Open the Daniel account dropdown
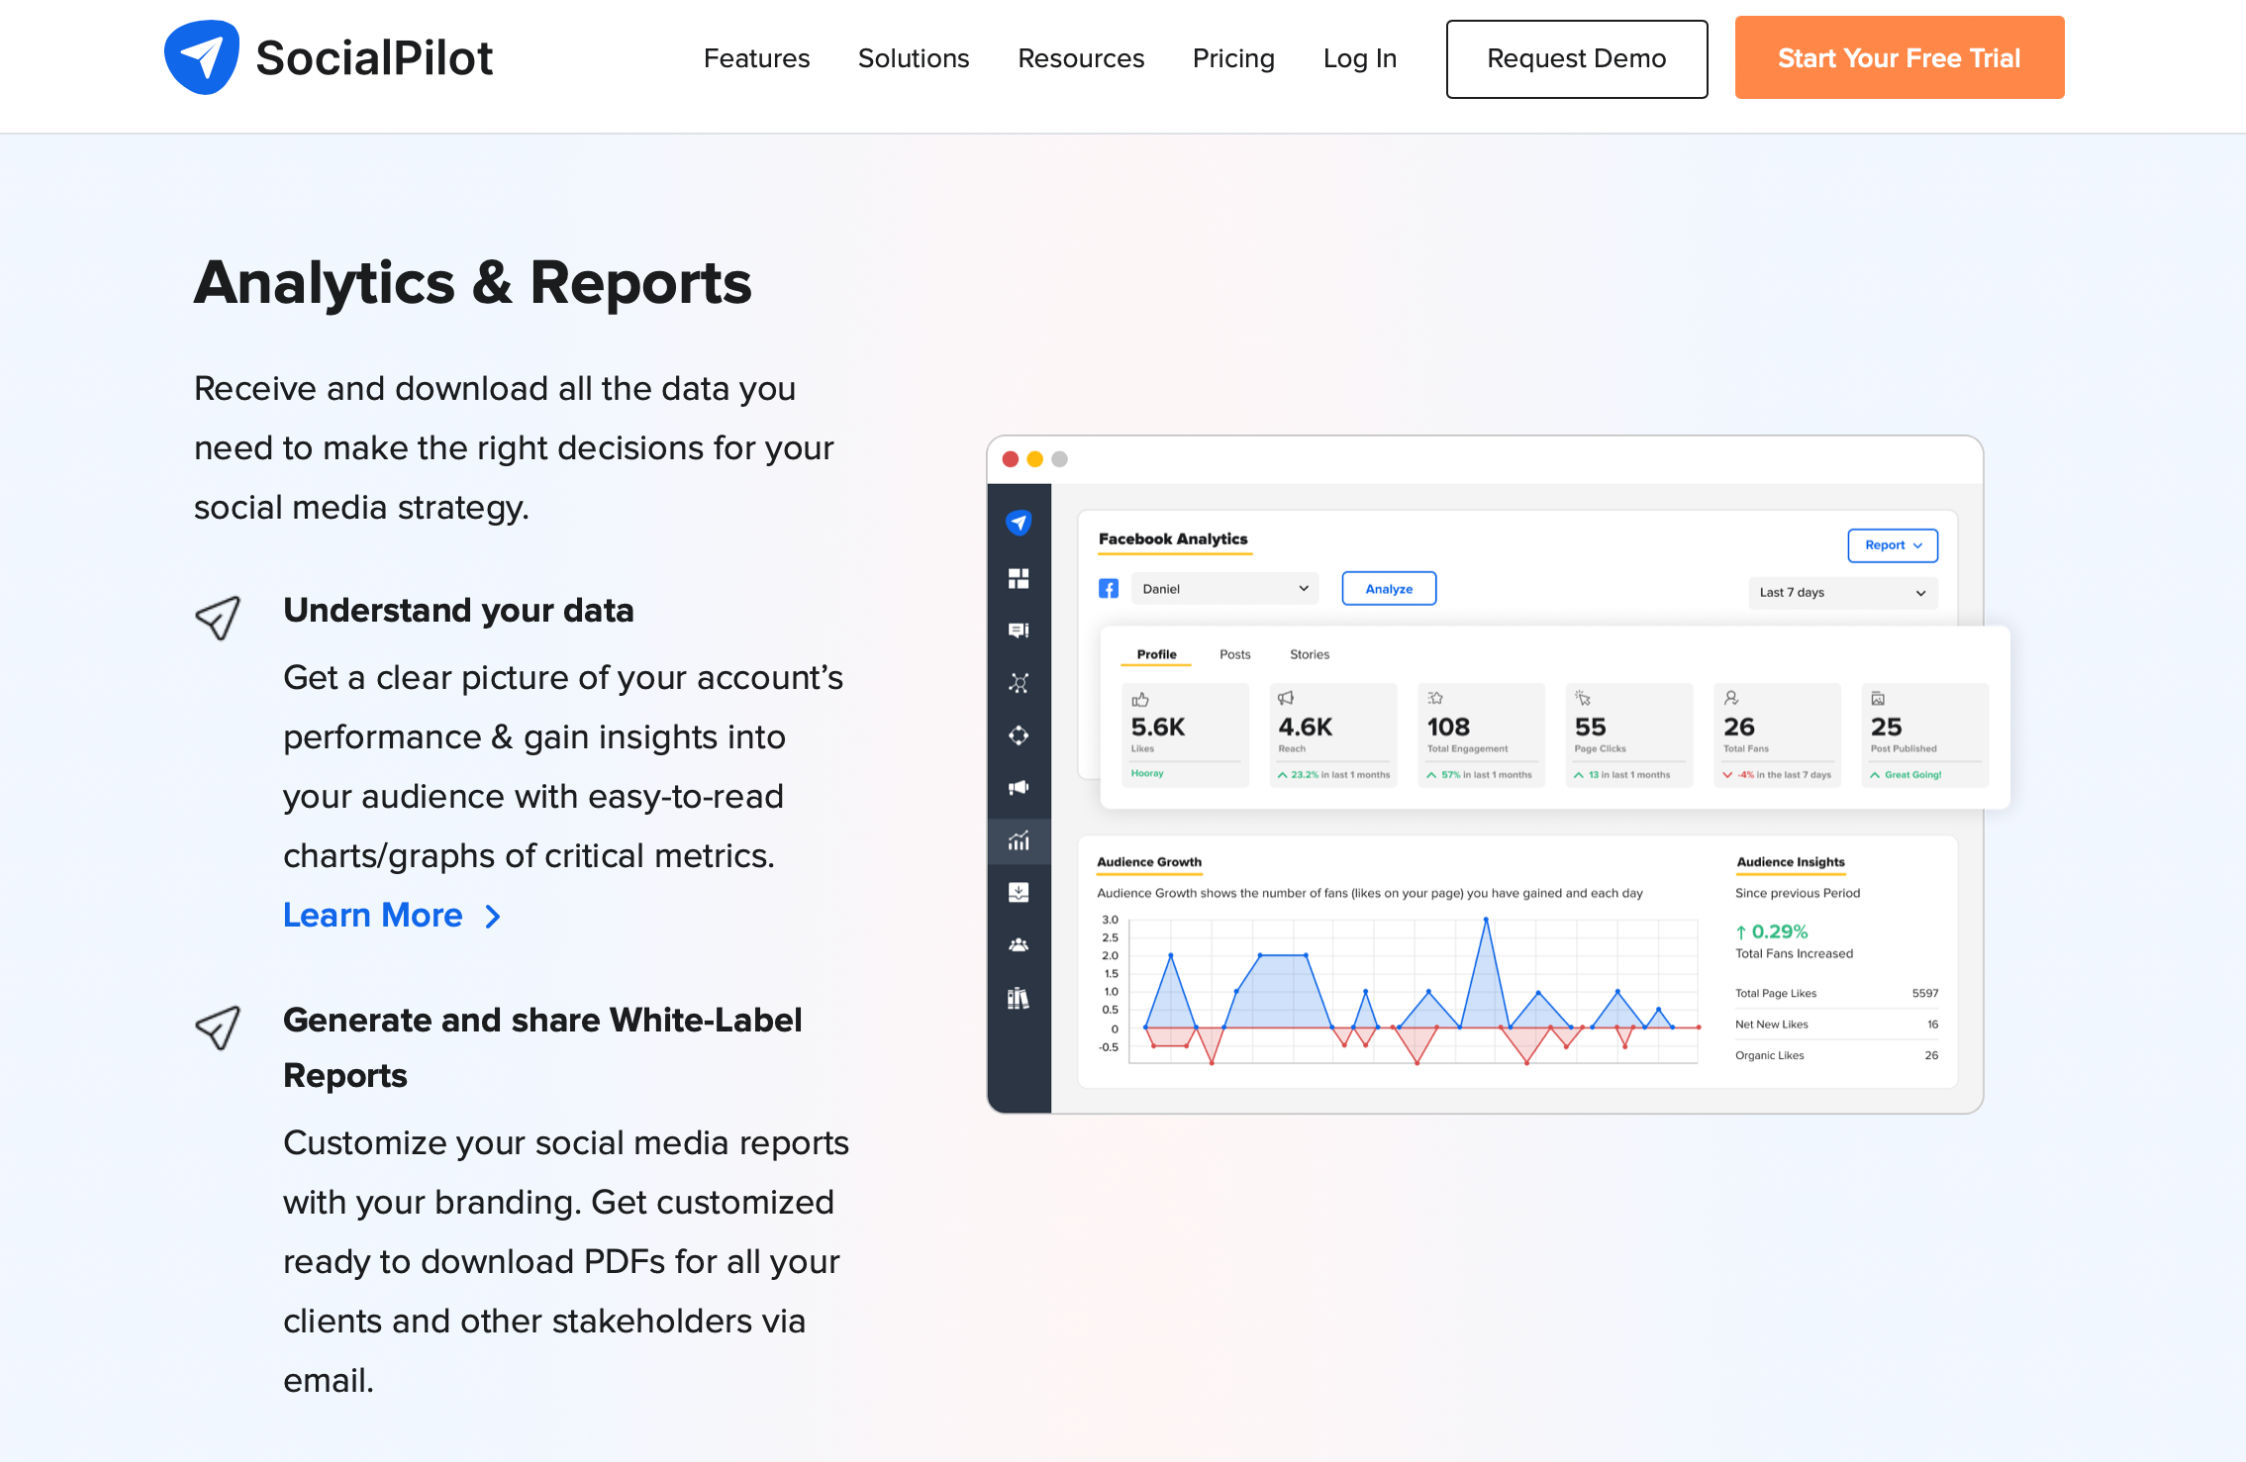The height and width of the screenshot is (1462, 2246). pos(1224,588)
